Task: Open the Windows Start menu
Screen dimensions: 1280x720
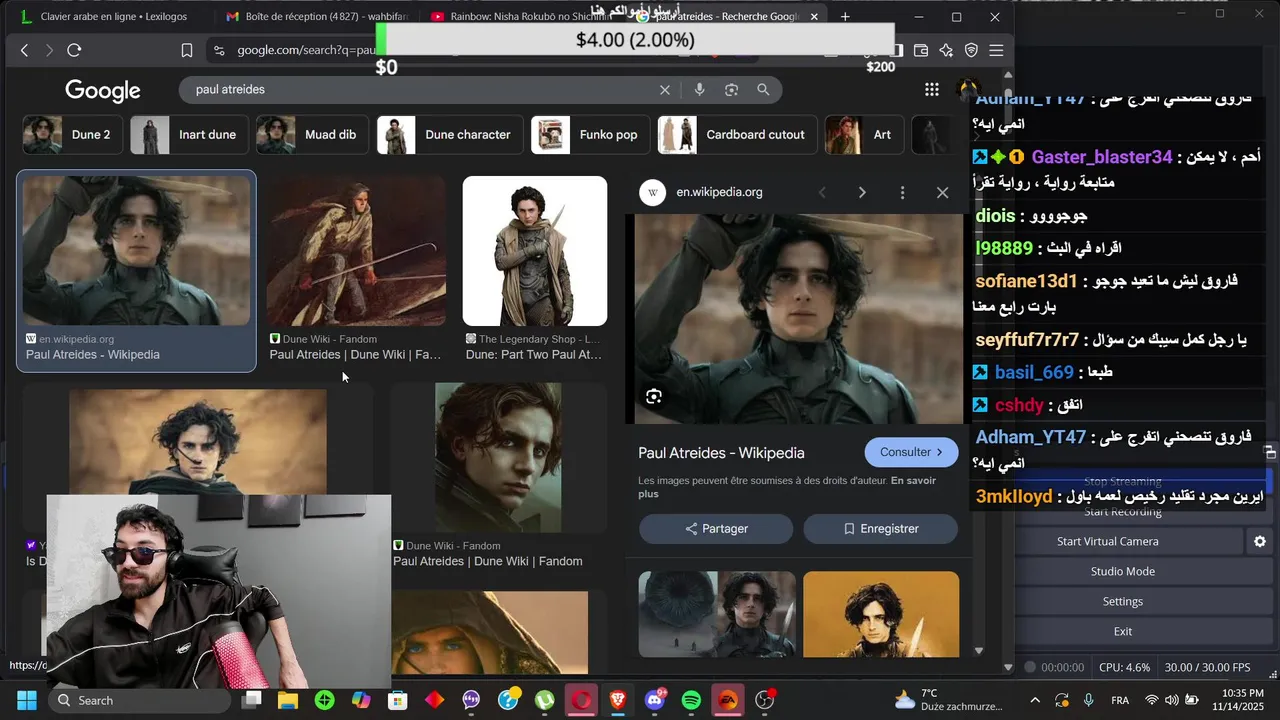Action: coord(27,700)
